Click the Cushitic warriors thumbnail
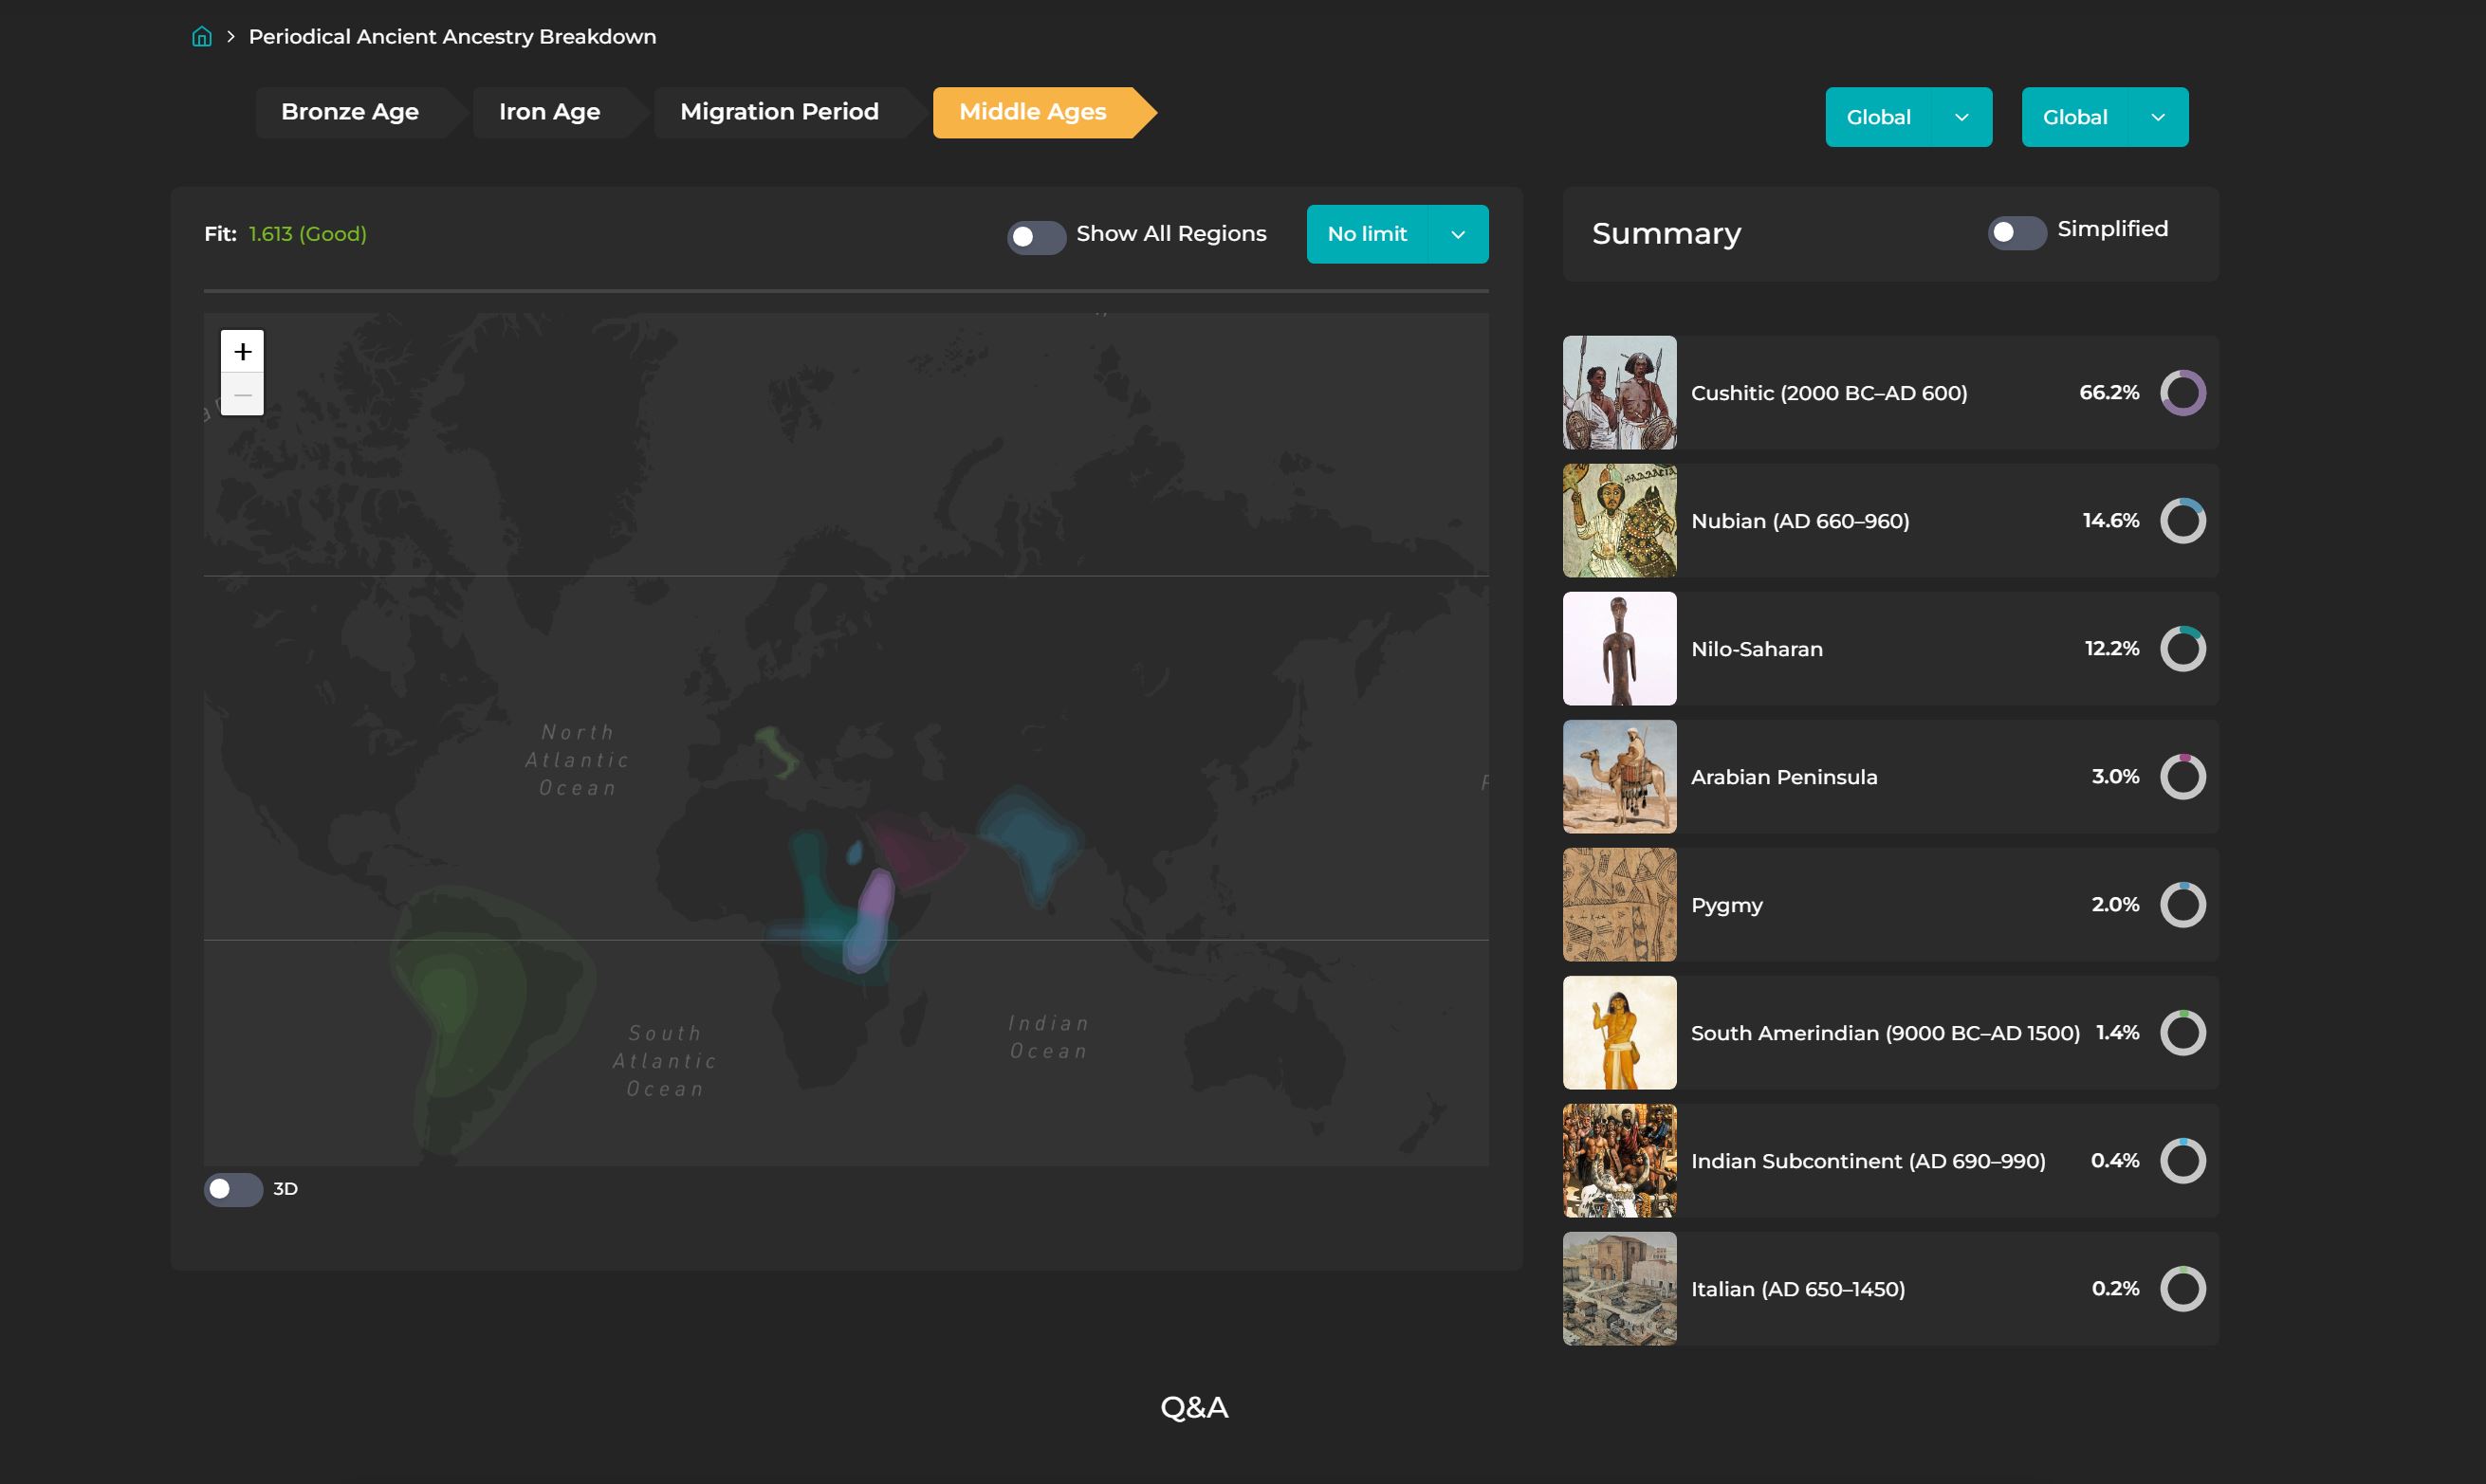Viewport: 2486px width, 1484px height. [x=1619, y=393]
